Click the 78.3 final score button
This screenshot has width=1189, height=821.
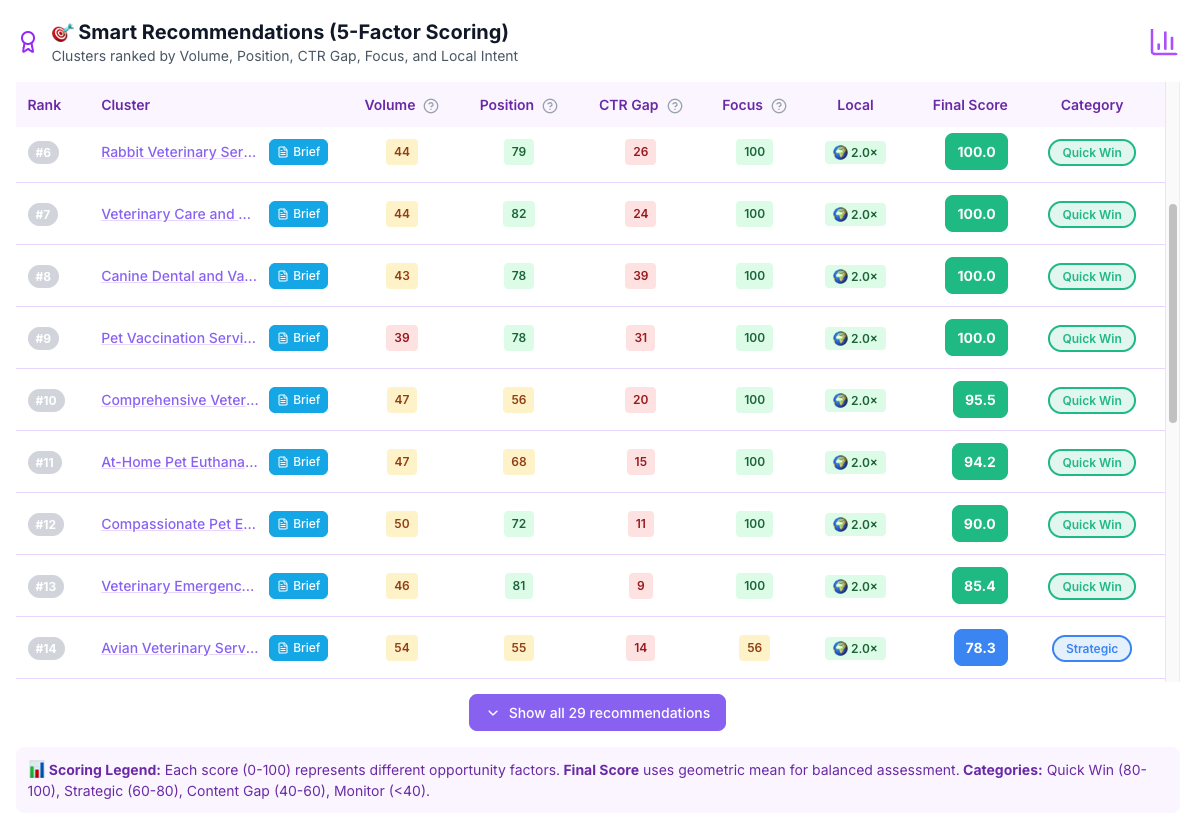point(980,648)
